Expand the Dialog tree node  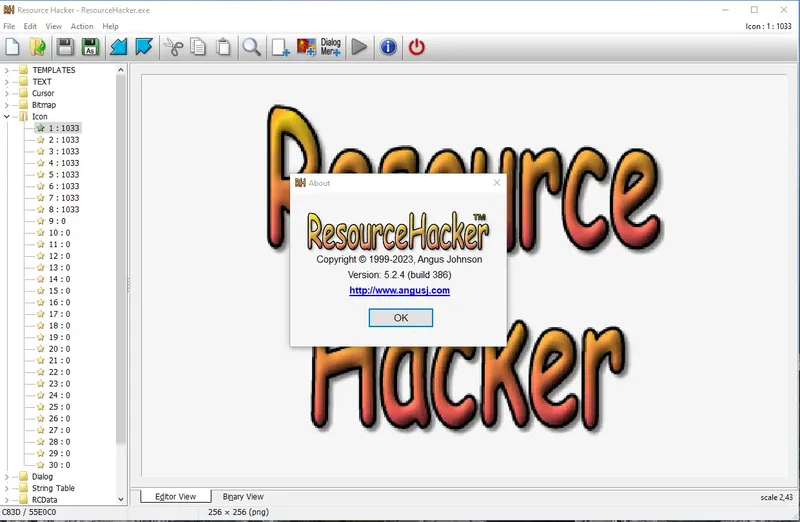tap(7, 477)
